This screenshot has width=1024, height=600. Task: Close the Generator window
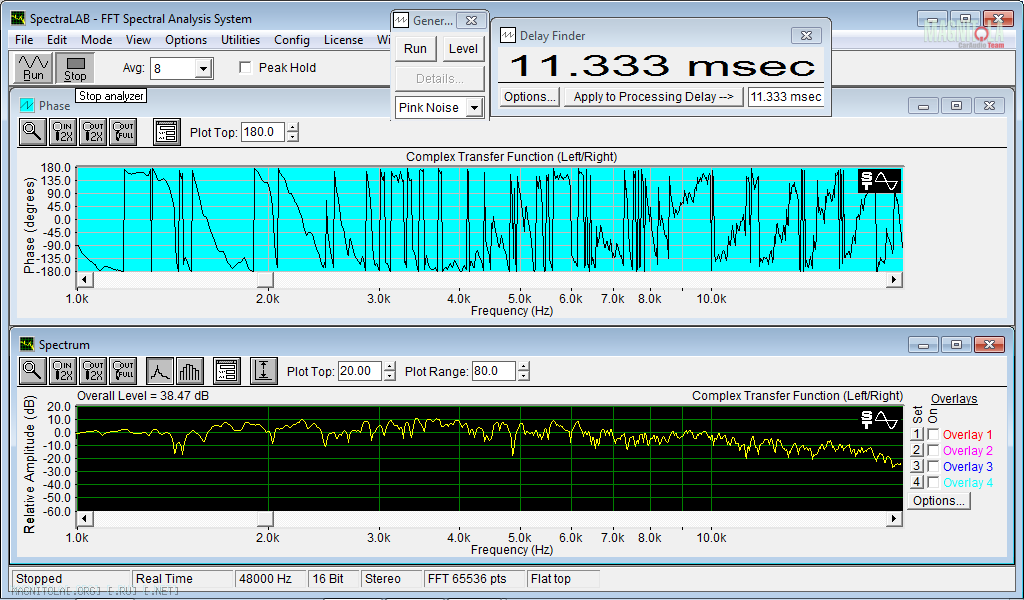[471, 20]
